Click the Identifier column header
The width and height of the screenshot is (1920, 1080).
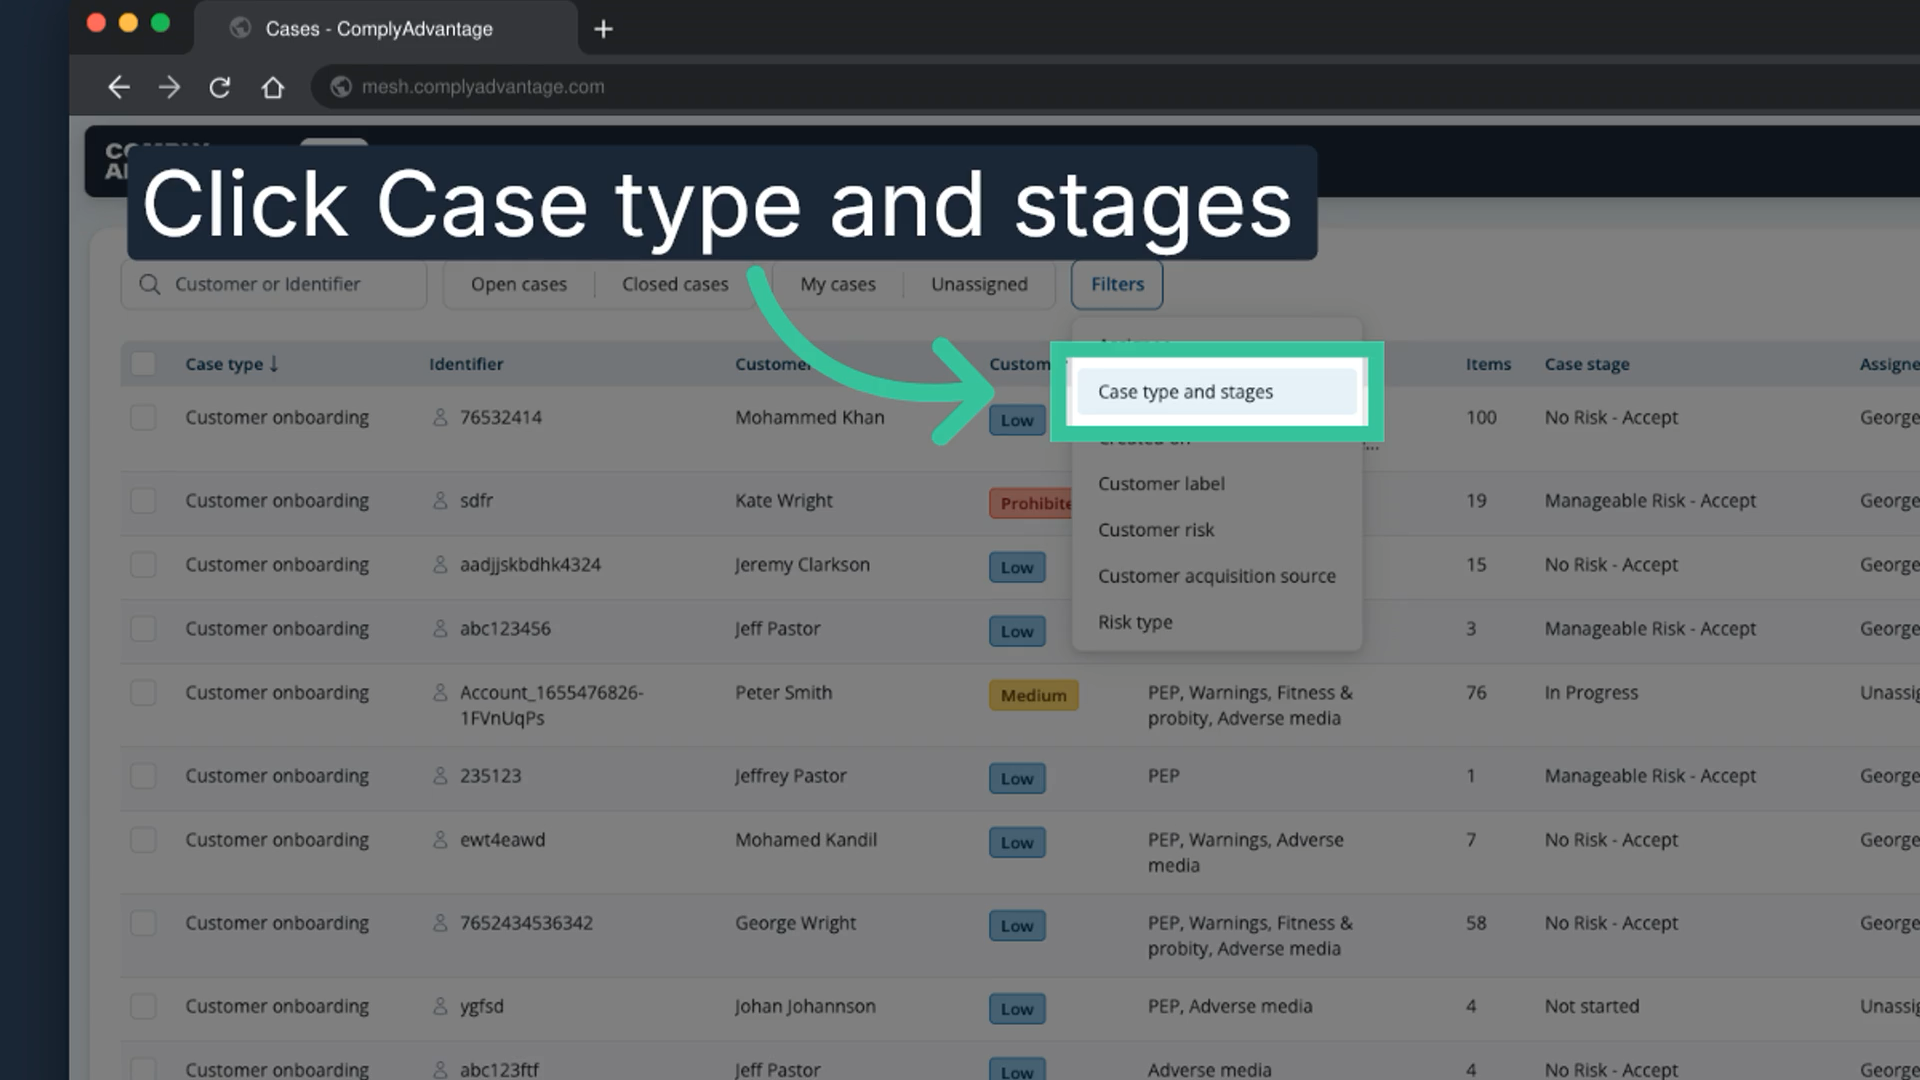point(466,364)
